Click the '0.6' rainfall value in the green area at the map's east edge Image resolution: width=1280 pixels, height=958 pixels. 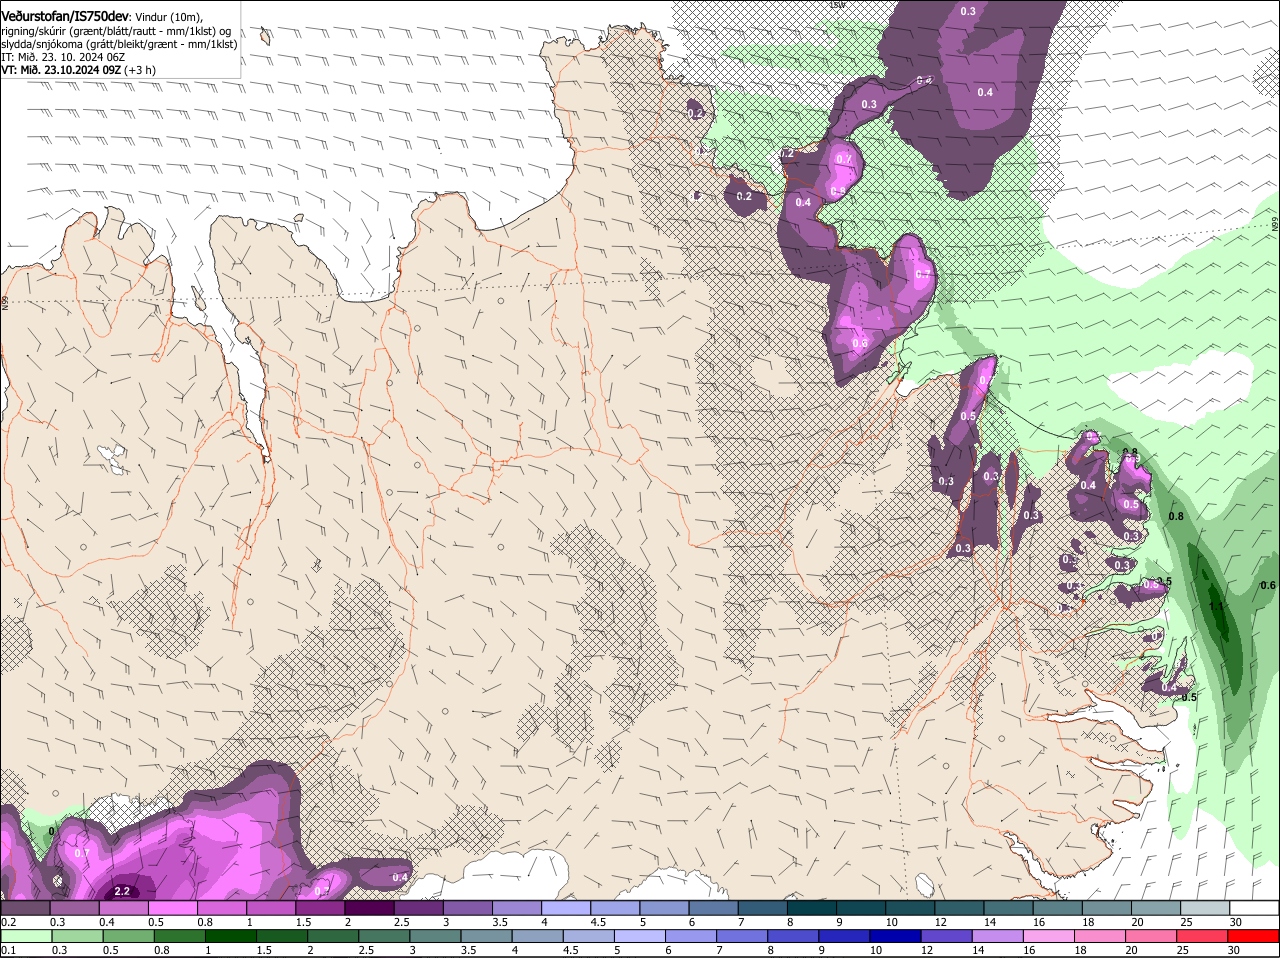click(x=1268, y=586)
